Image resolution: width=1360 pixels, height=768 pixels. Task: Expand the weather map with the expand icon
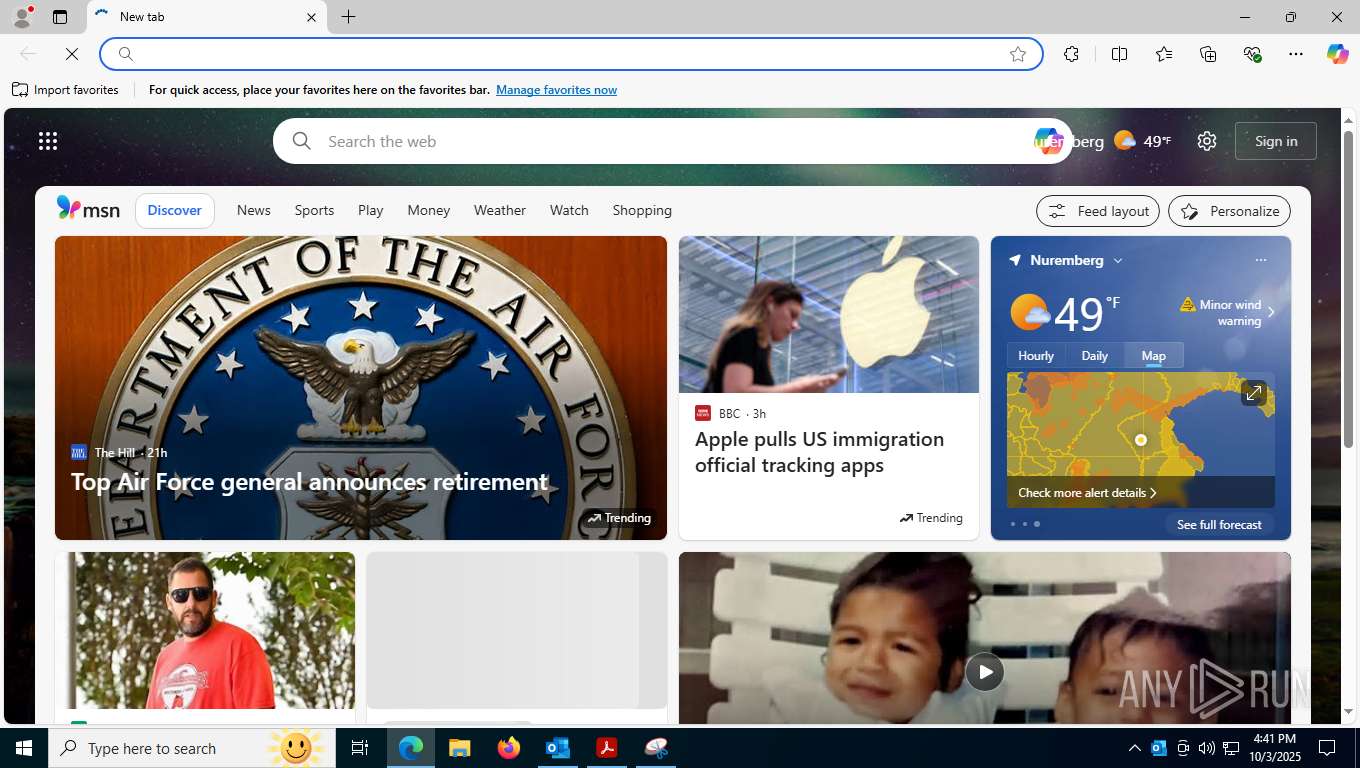[x=1254, y=393]
